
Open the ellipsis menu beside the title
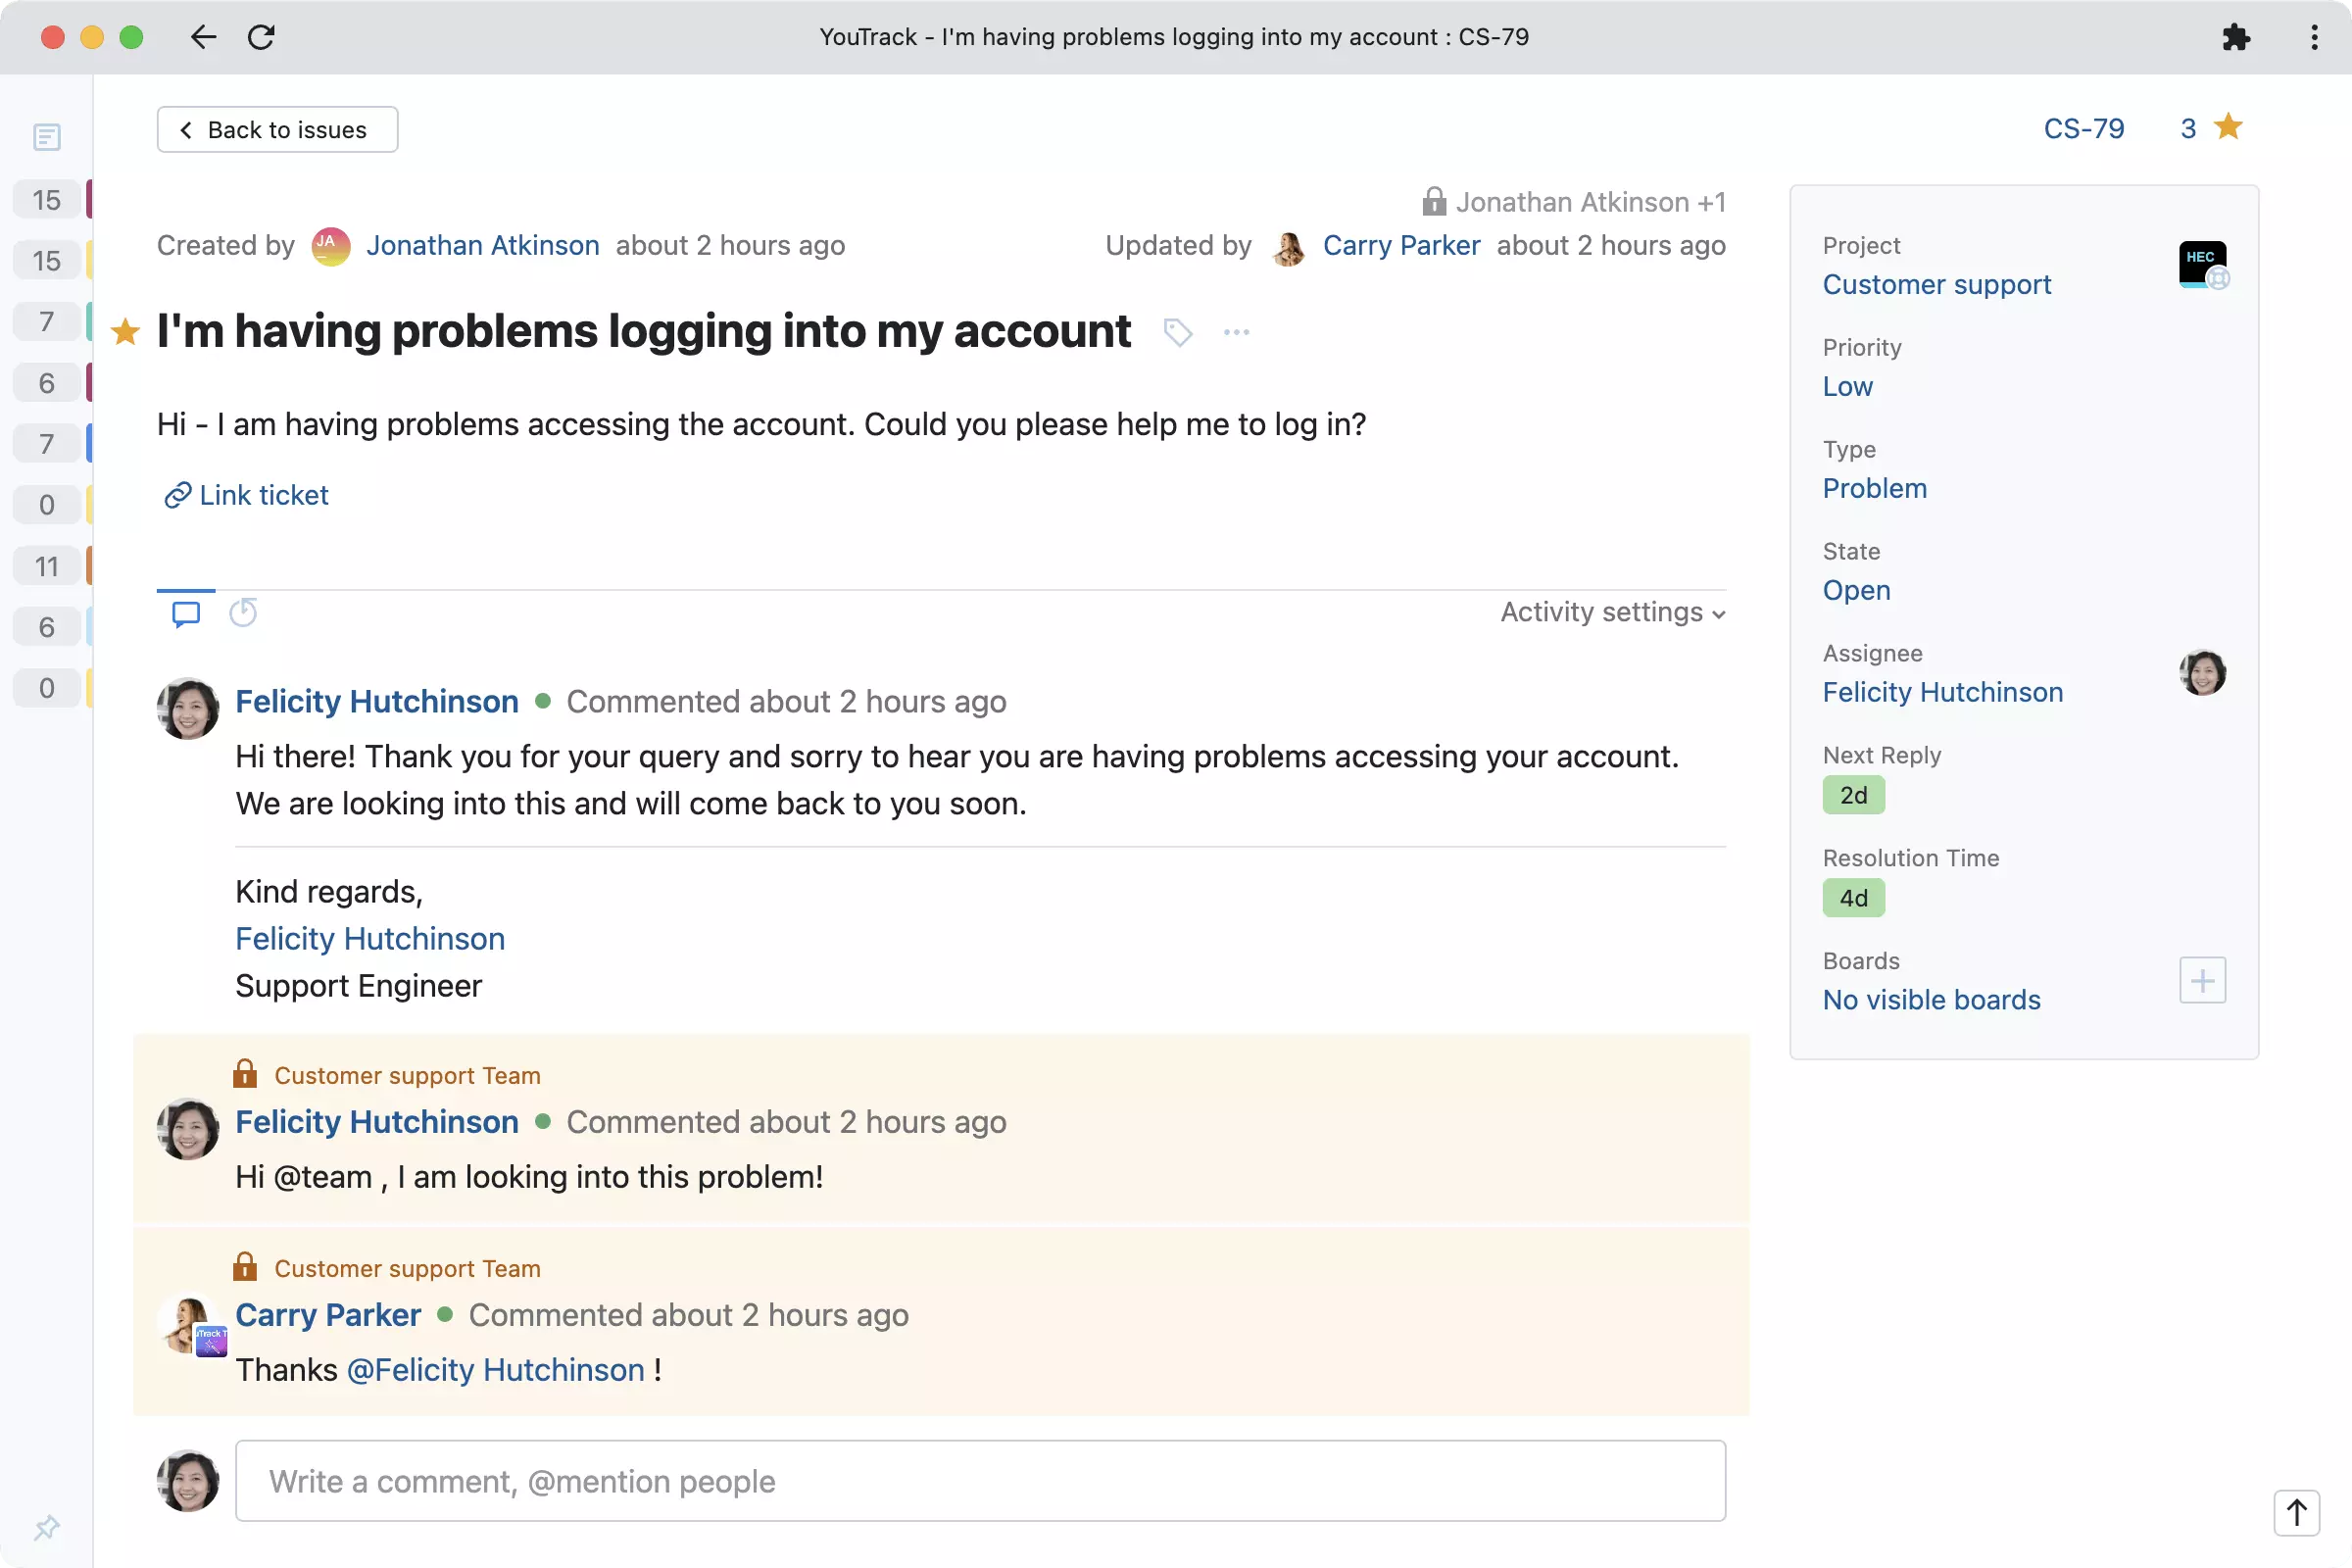pyautogui.click(x=1236, y=331)
